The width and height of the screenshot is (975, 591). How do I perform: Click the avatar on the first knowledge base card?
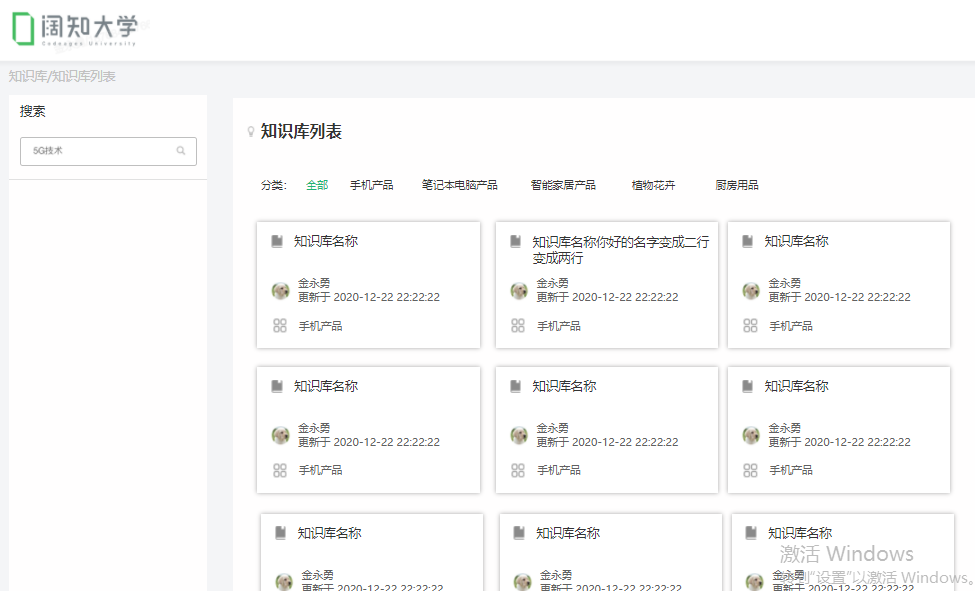281,290
